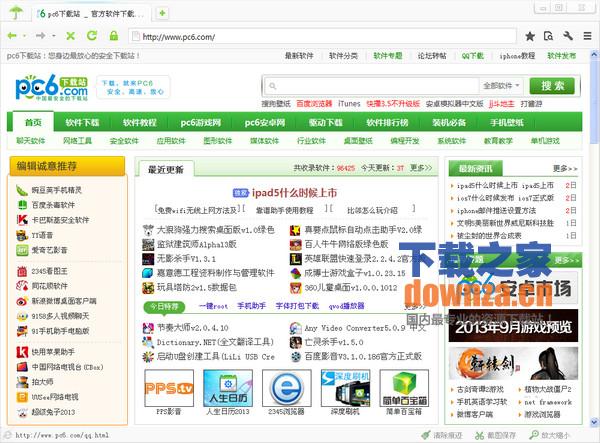Open the 快用苹果助手 icon in sidebar
This screenshot has height=443, width=600.
(x=22, y=352)
